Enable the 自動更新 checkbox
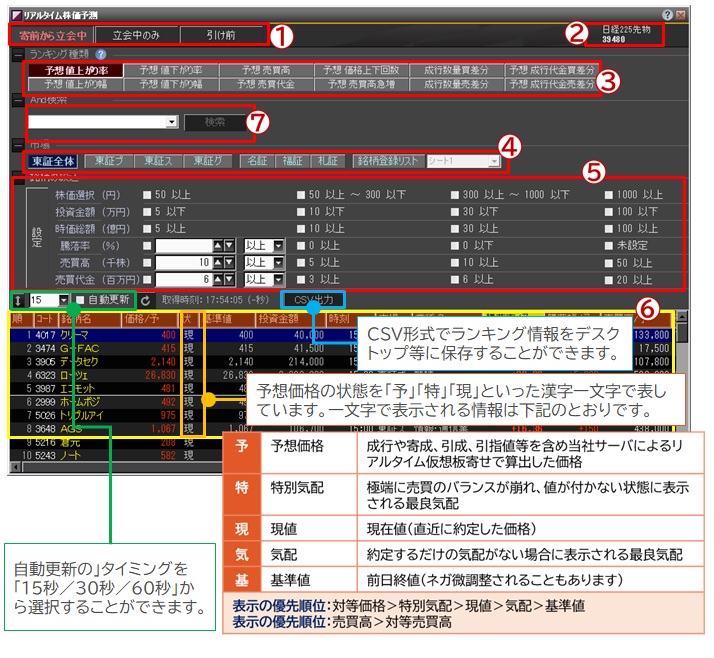The image size is (714, 658). [81, 299]
